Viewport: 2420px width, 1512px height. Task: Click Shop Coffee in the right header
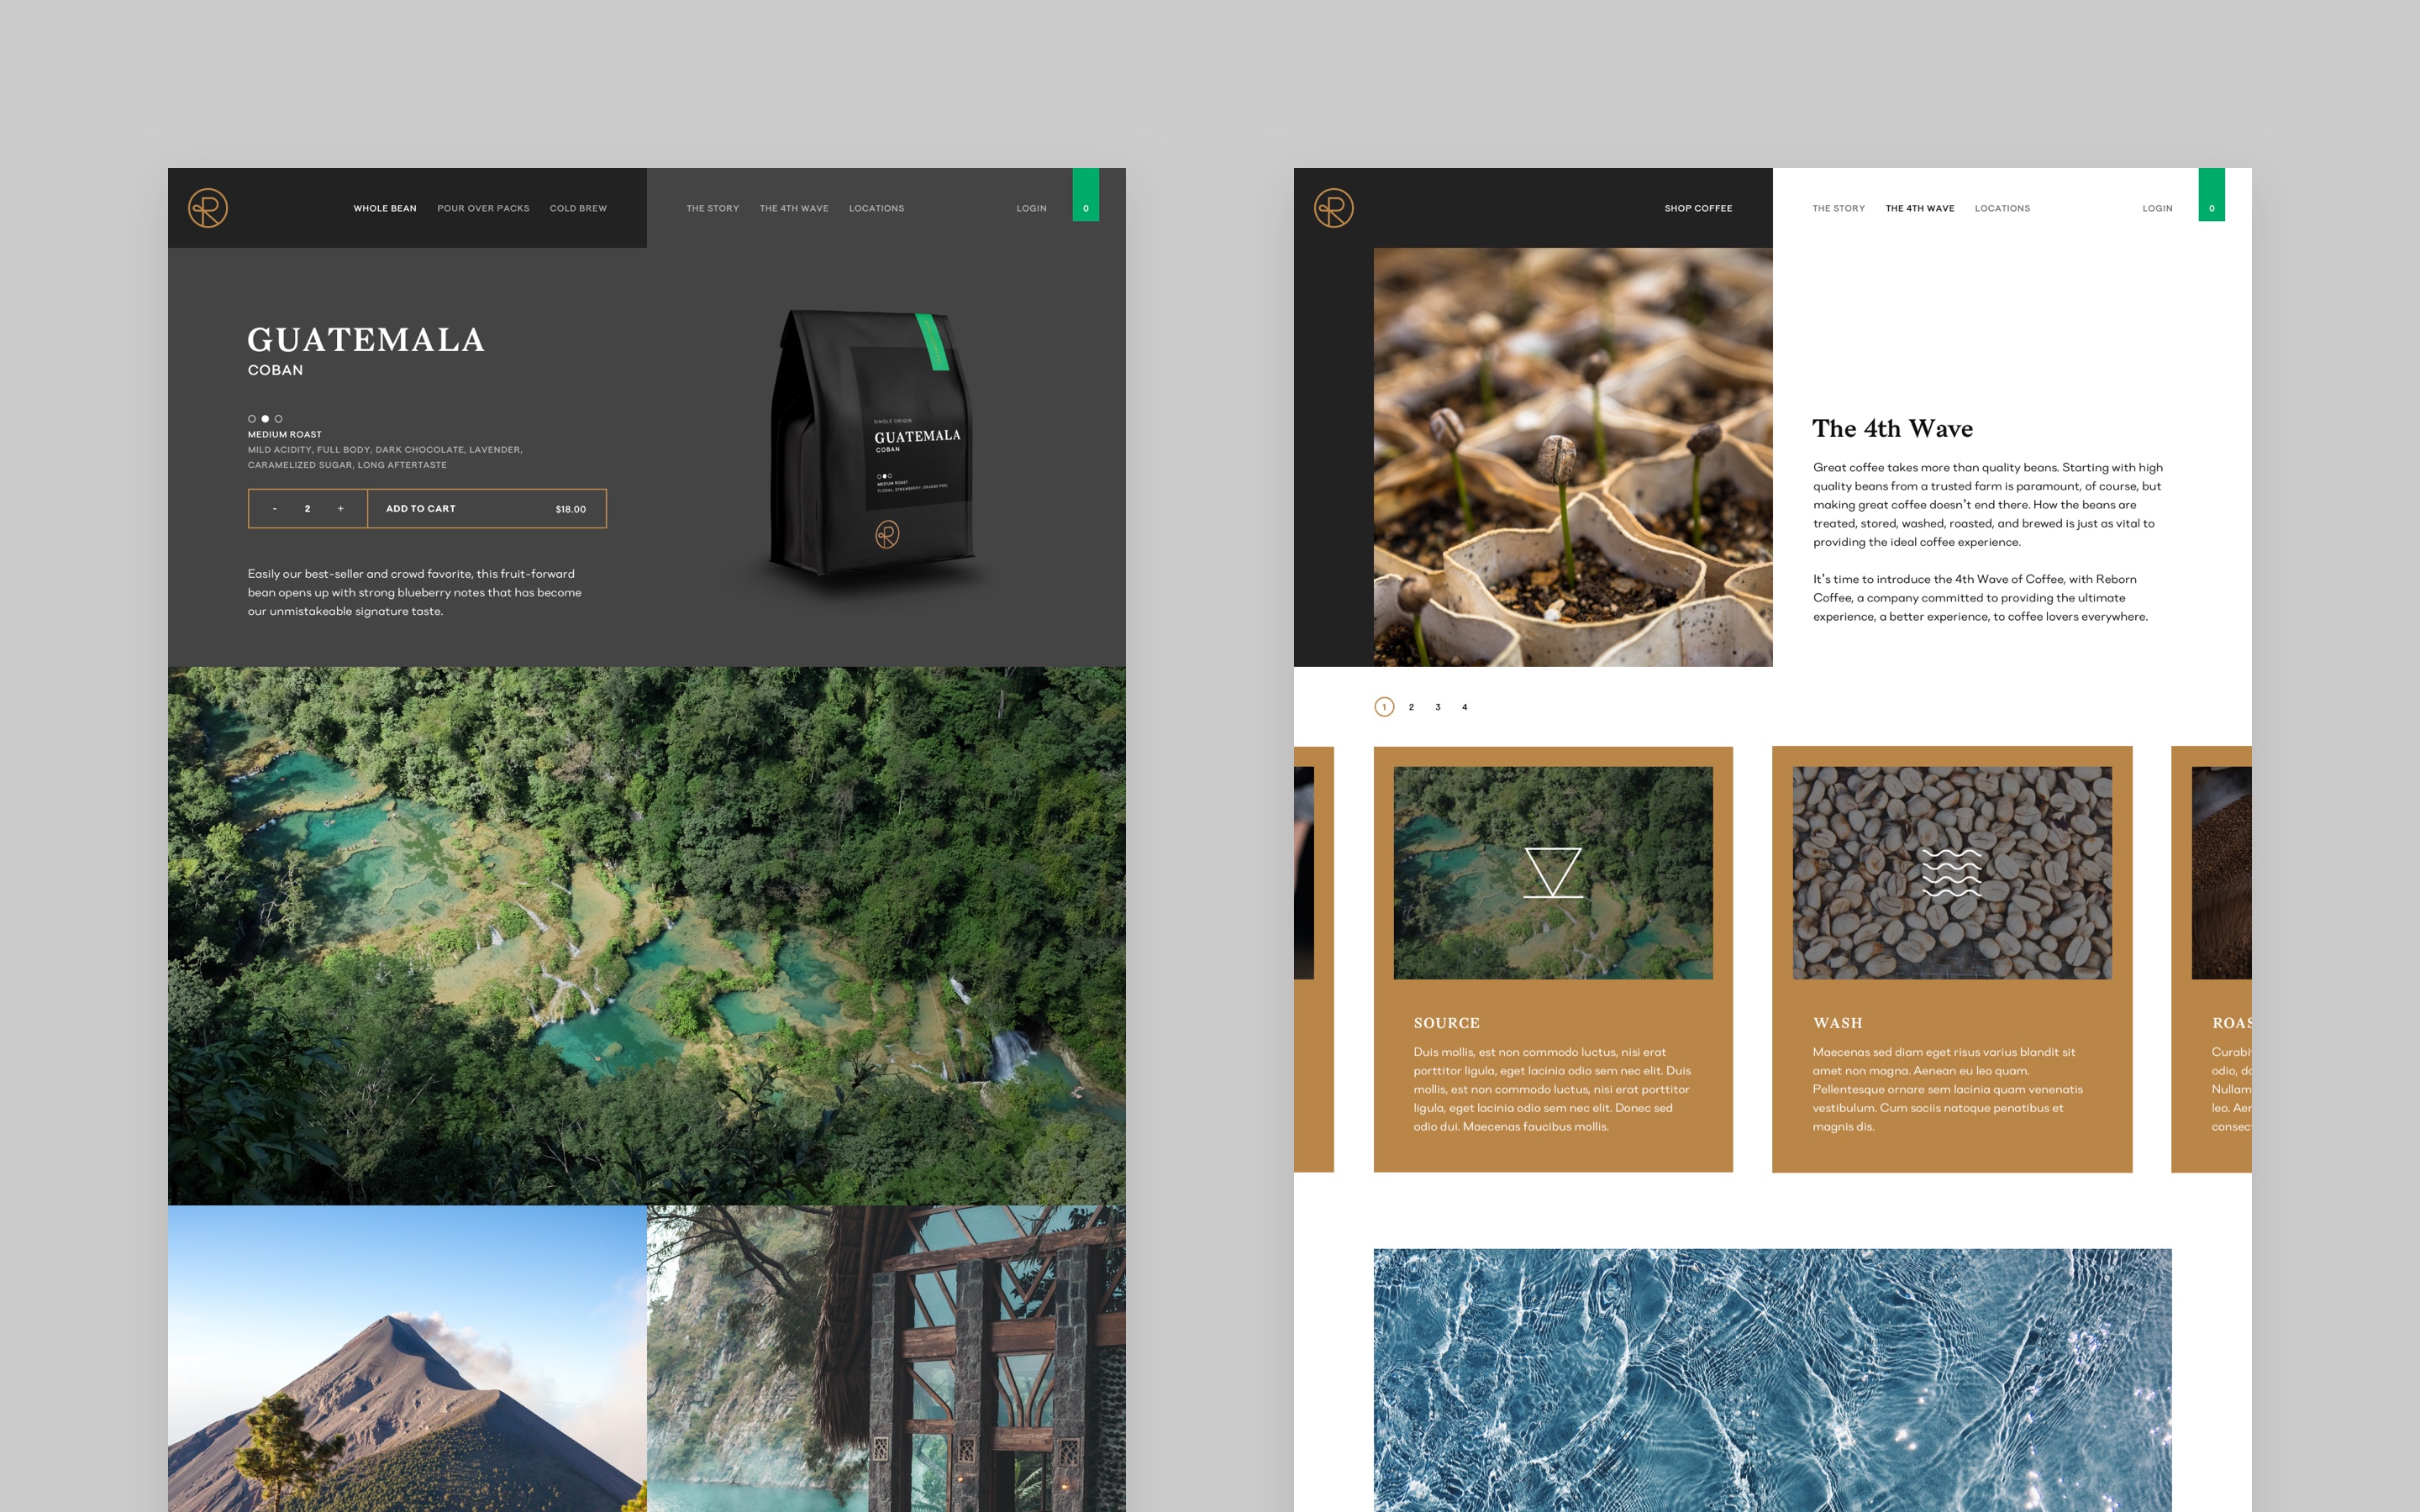pyautogui.click(x=1698, y=208)
